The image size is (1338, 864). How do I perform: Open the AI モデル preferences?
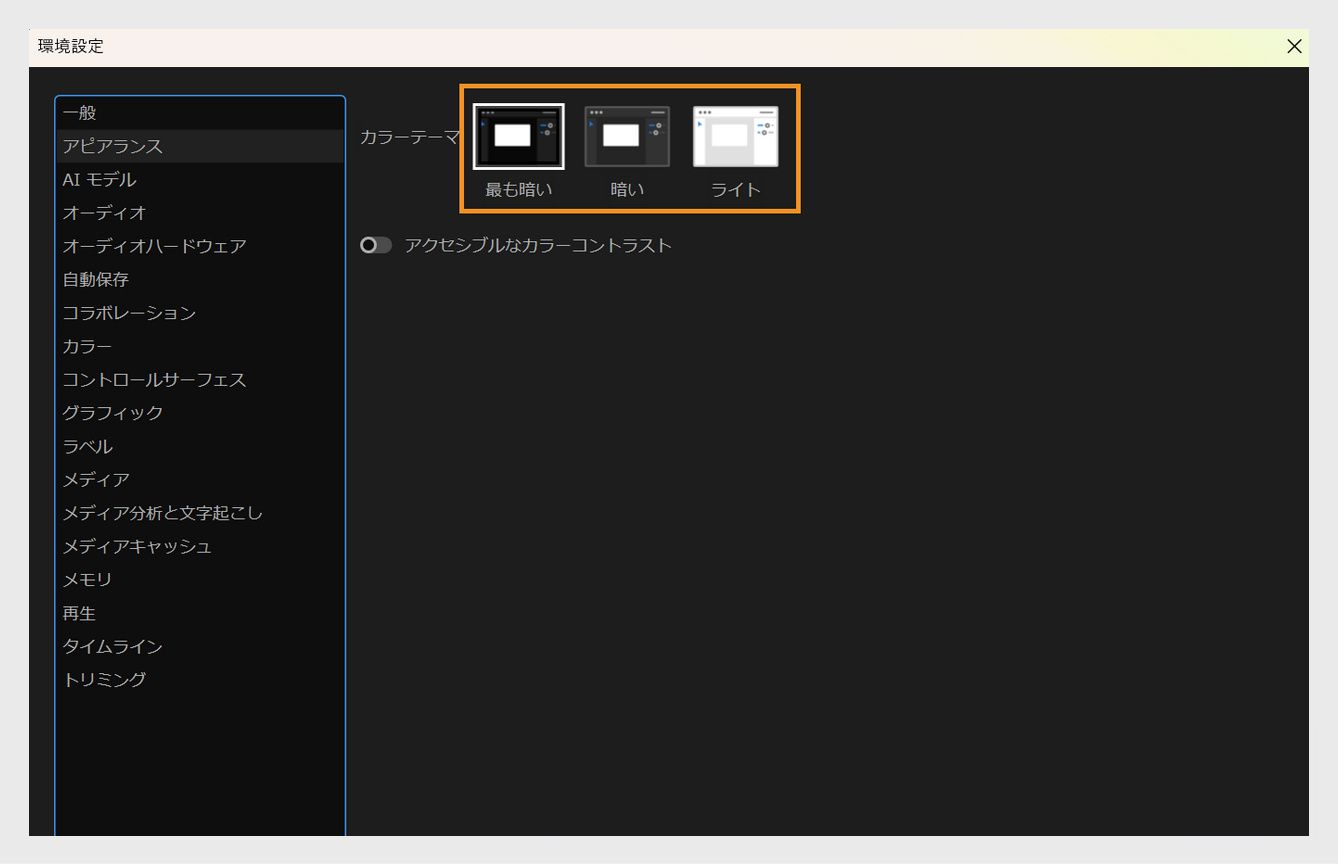tap(200, 180)
